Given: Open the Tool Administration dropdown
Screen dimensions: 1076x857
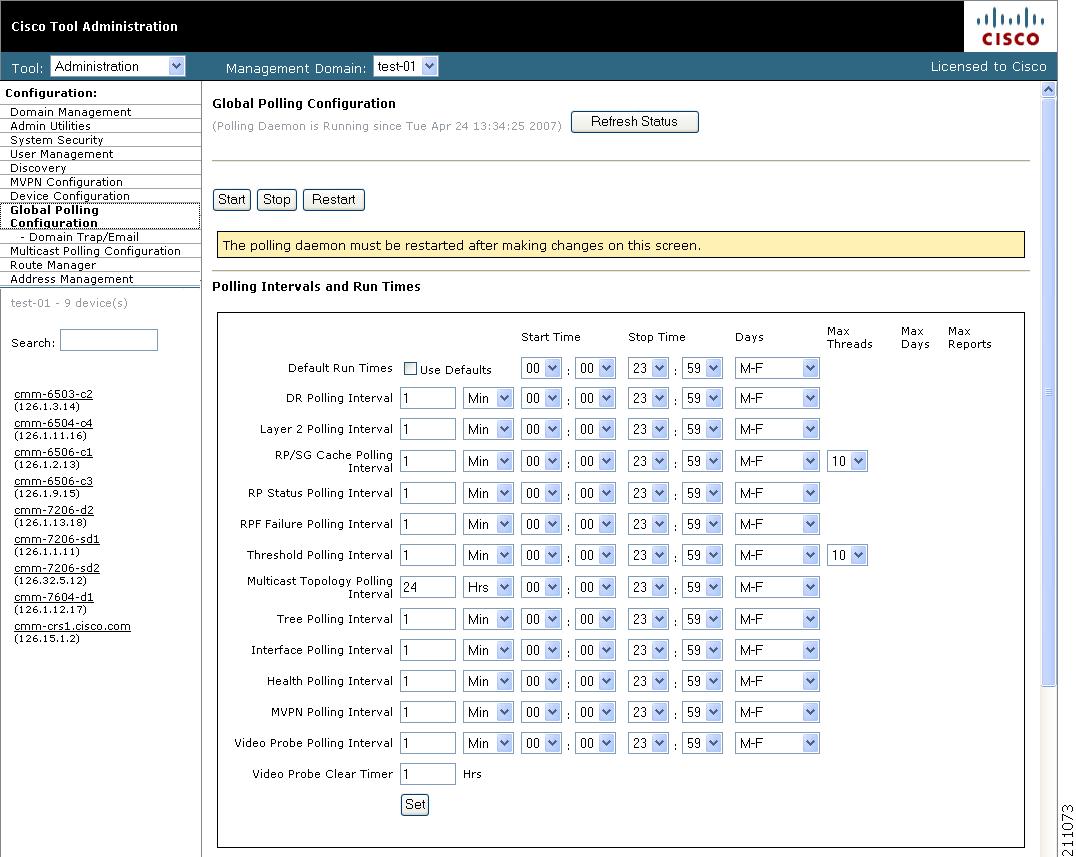Looking at the screenshot, I should (118, 67).
